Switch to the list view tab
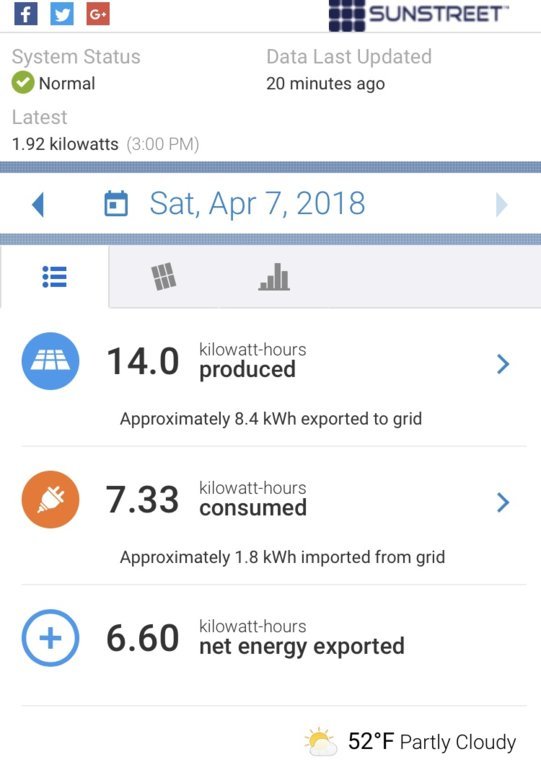Image resolution: width=541 pixels, height=767 pixels. tap(54, 277)
